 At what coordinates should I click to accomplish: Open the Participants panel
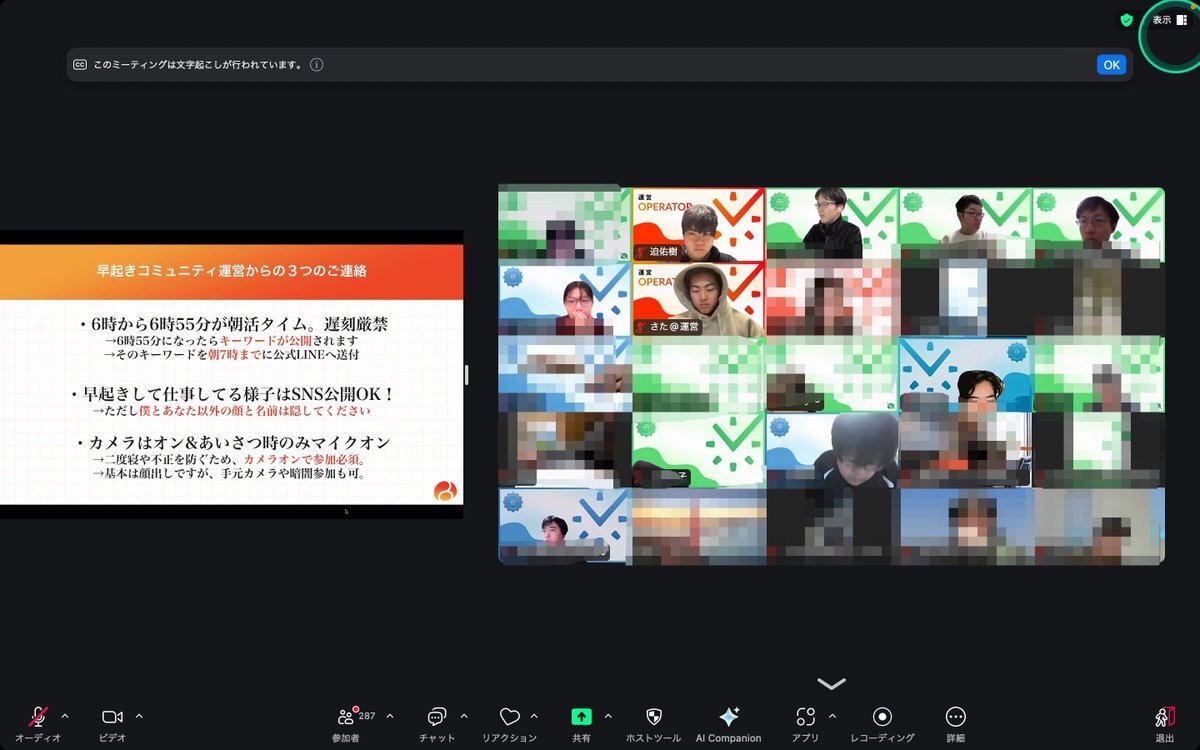tap(346, 717)
